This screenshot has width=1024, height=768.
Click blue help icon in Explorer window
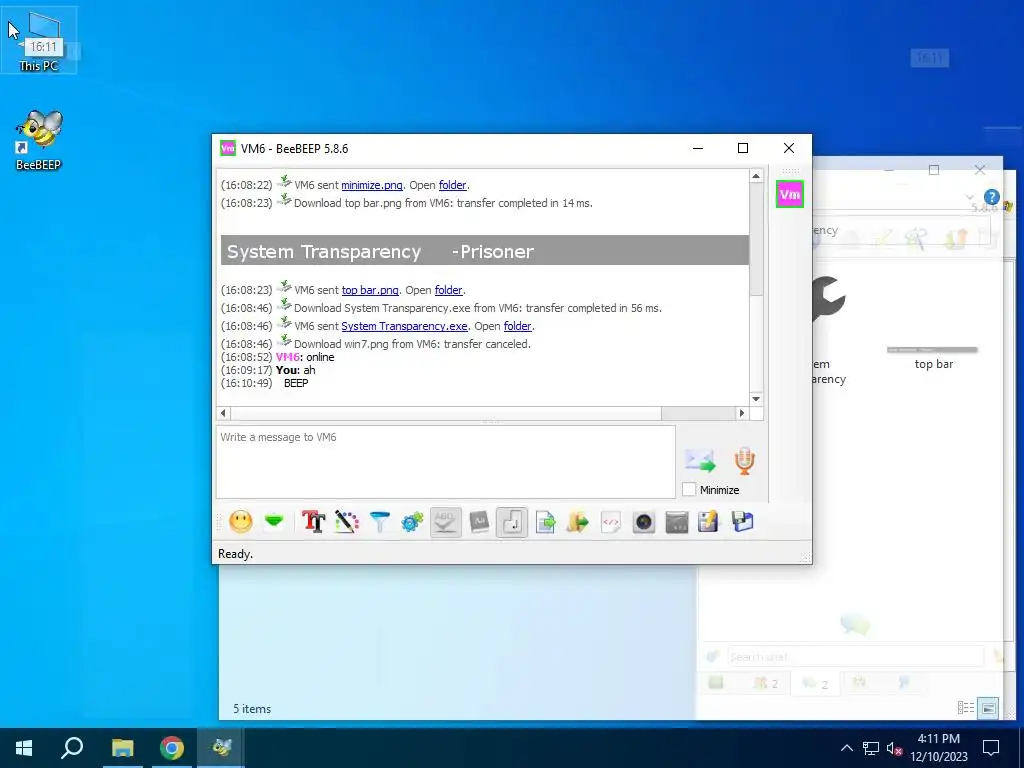991,197
